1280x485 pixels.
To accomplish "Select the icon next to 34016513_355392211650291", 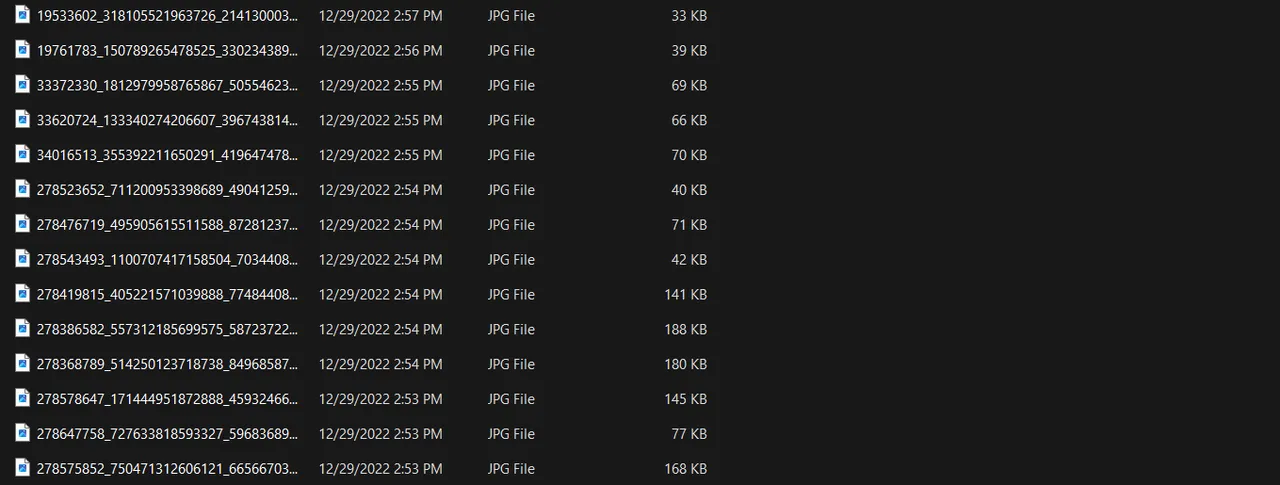I will 22,155.
